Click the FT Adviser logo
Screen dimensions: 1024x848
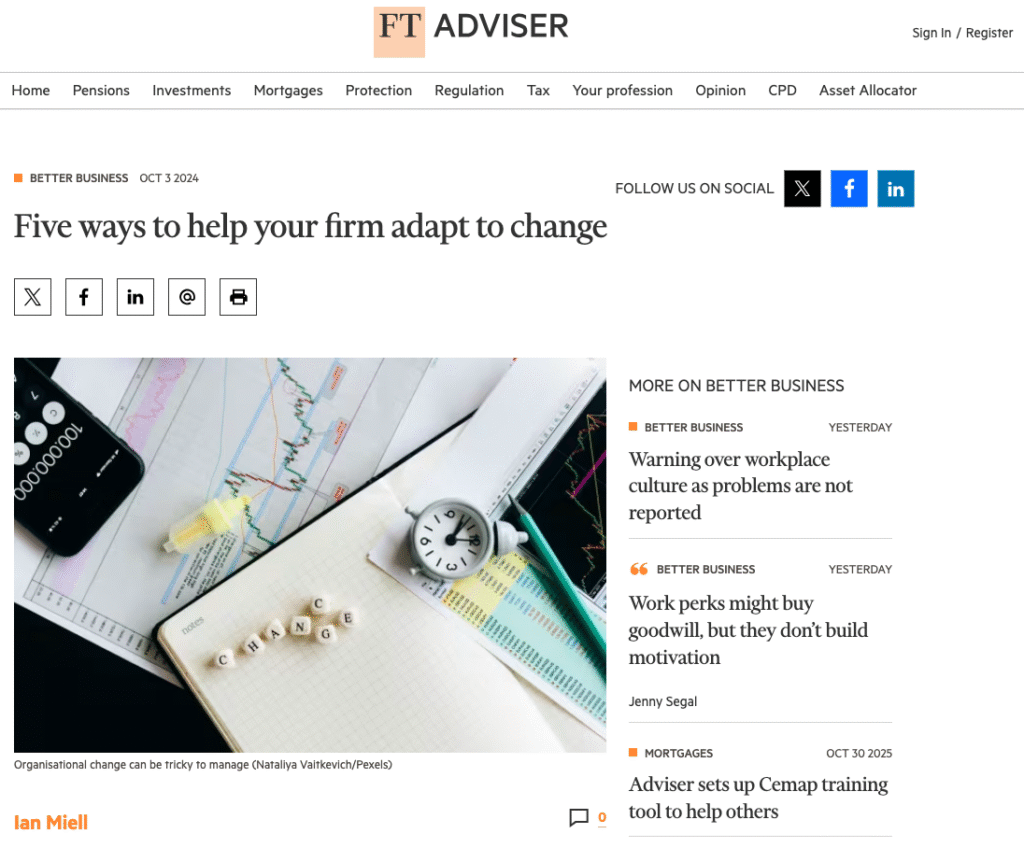coord(472,32)
